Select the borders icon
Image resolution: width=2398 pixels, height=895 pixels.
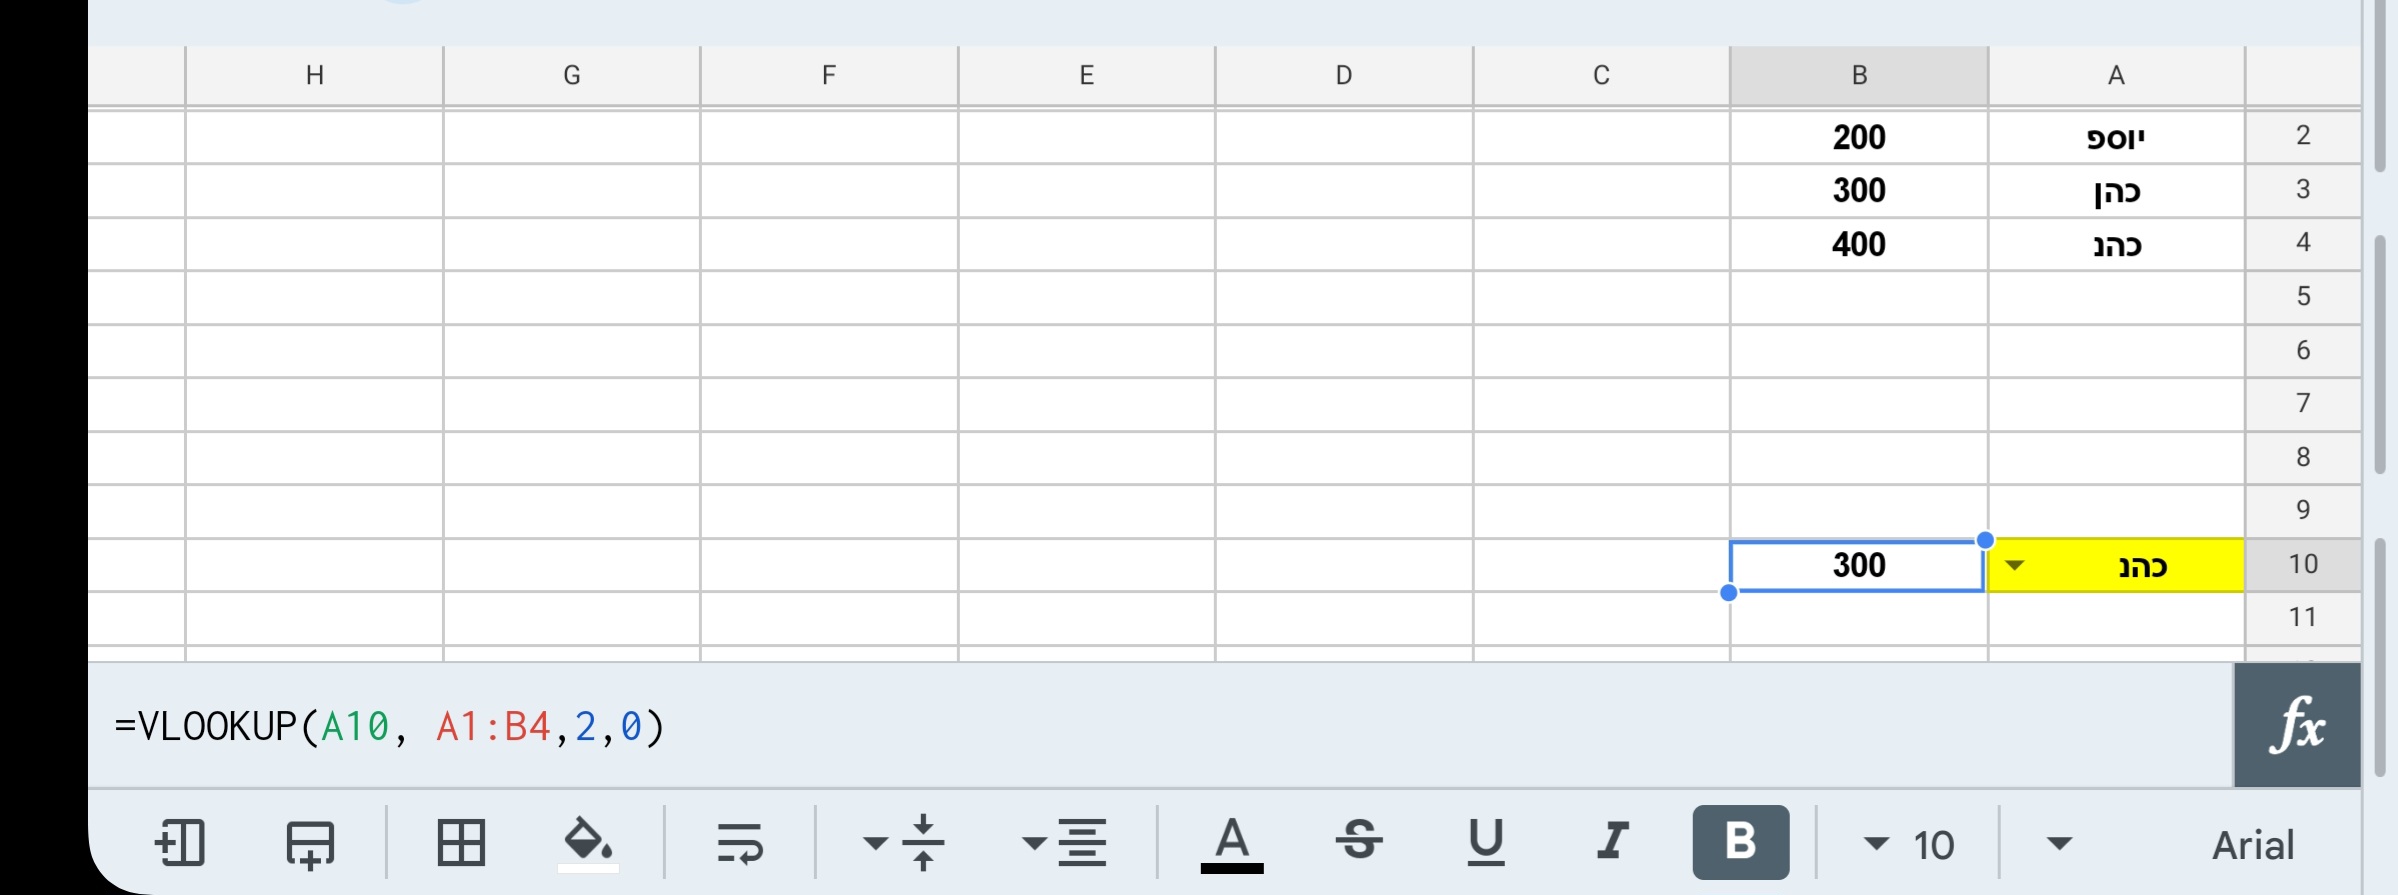point(460,842)
